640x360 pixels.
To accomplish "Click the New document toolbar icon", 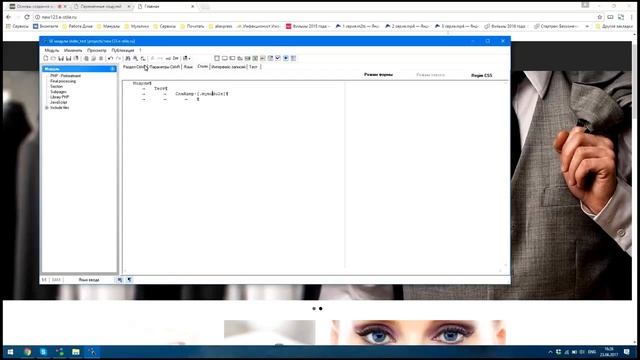I will 46,58.
